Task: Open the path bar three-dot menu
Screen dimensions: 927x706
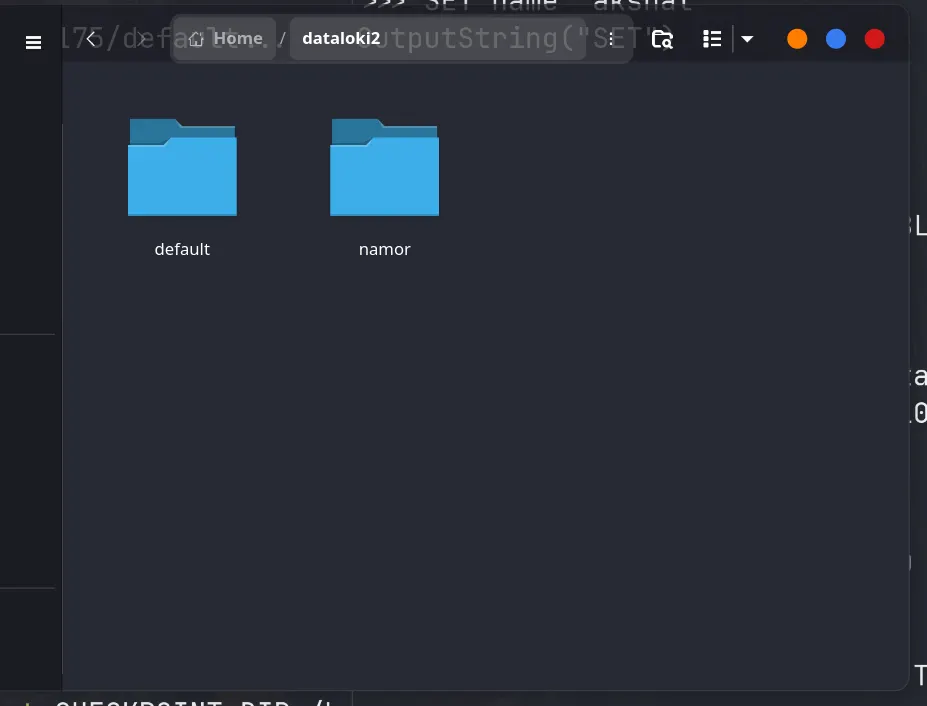Action: (x=612, y=39)
